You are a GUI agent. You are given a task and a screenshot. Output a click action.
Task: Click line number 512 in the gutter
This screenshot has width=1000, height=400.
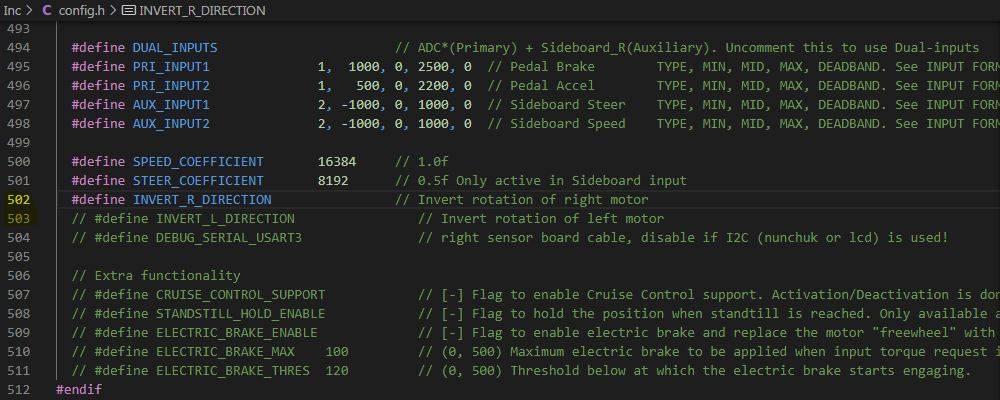click(18, 389)
